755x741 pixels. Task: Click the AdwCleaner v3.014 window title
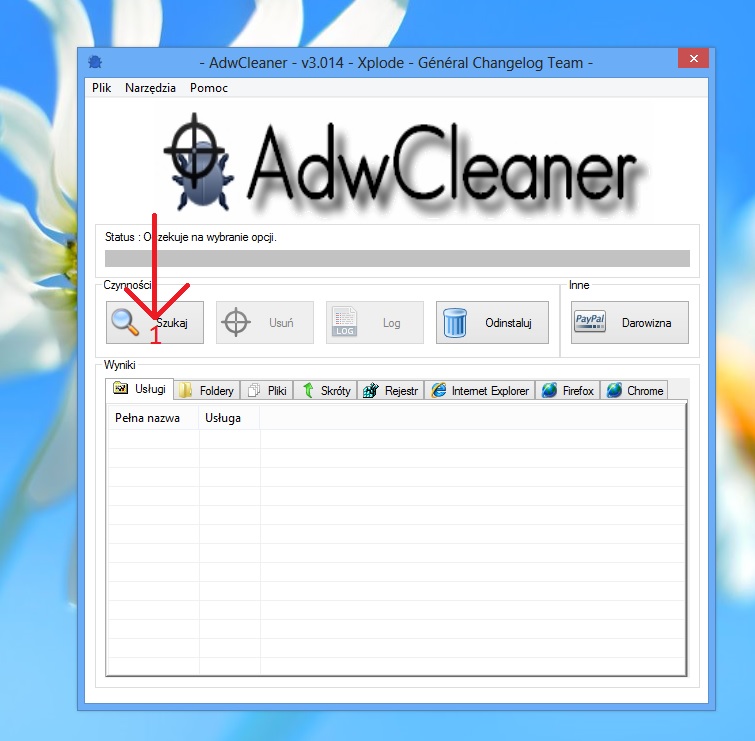[x=396, y=63]
